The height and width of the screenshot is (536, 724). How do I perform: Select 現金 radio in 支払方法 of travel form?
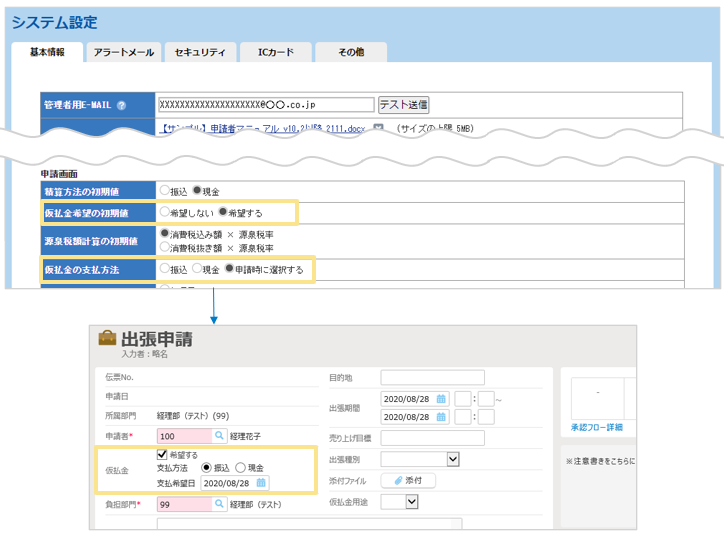pos(241,467)
